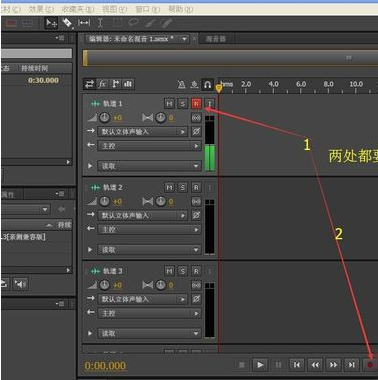Click the red Record transport button

click(x=370, y=365)
